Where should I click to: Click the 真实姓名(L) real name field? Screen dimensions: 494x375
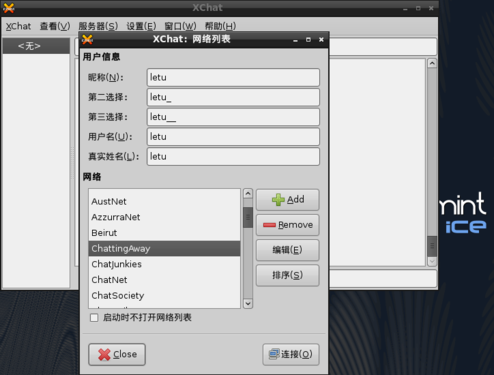(x=233, y=156)
